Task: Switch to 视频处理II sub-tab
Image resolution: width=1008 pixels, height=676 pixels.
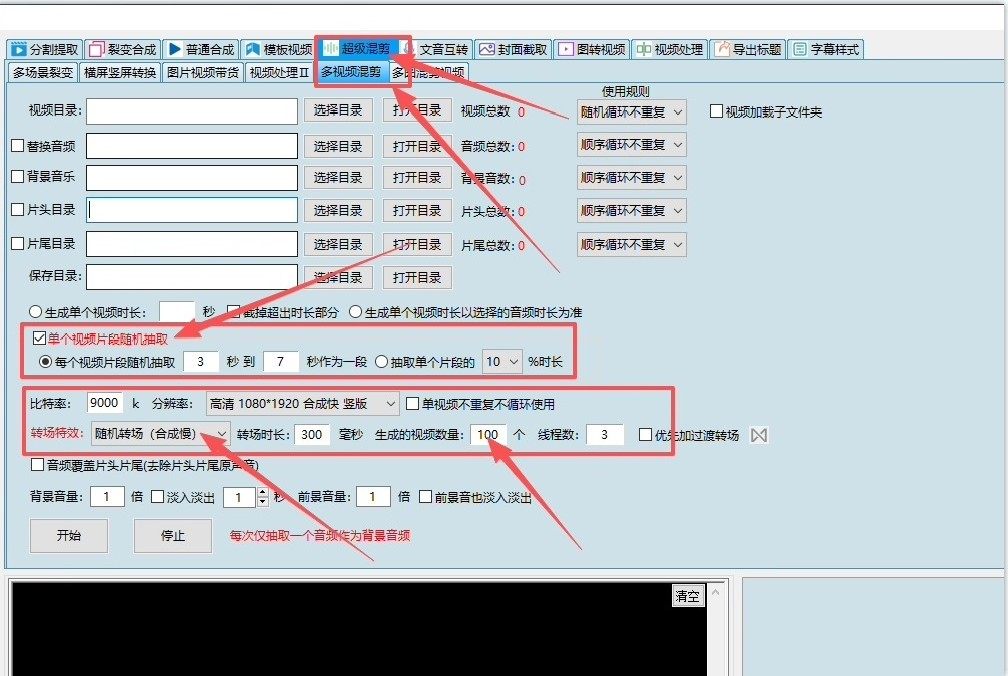Action: point(279,73)
